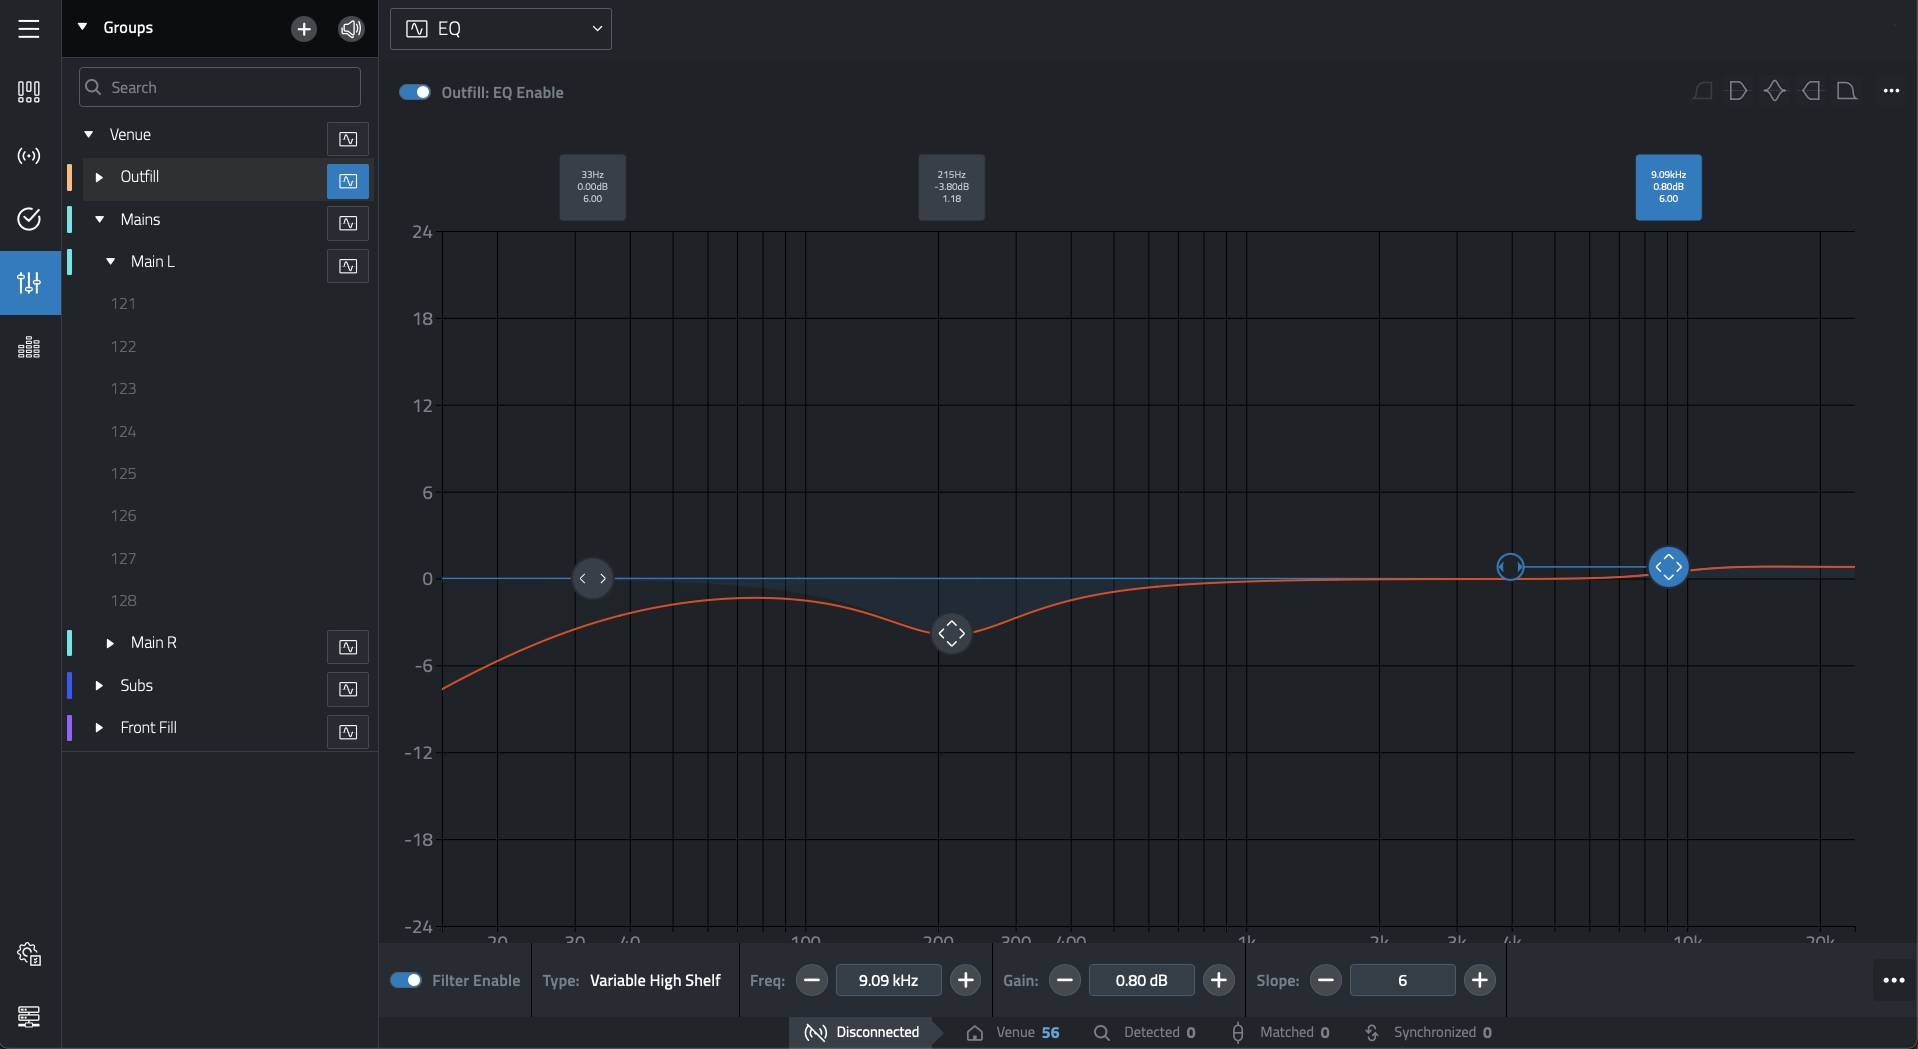Click the Search groups input field
Image resolution: width=1918 pixels, height=1049 pixels.
(x=220, y=87)
